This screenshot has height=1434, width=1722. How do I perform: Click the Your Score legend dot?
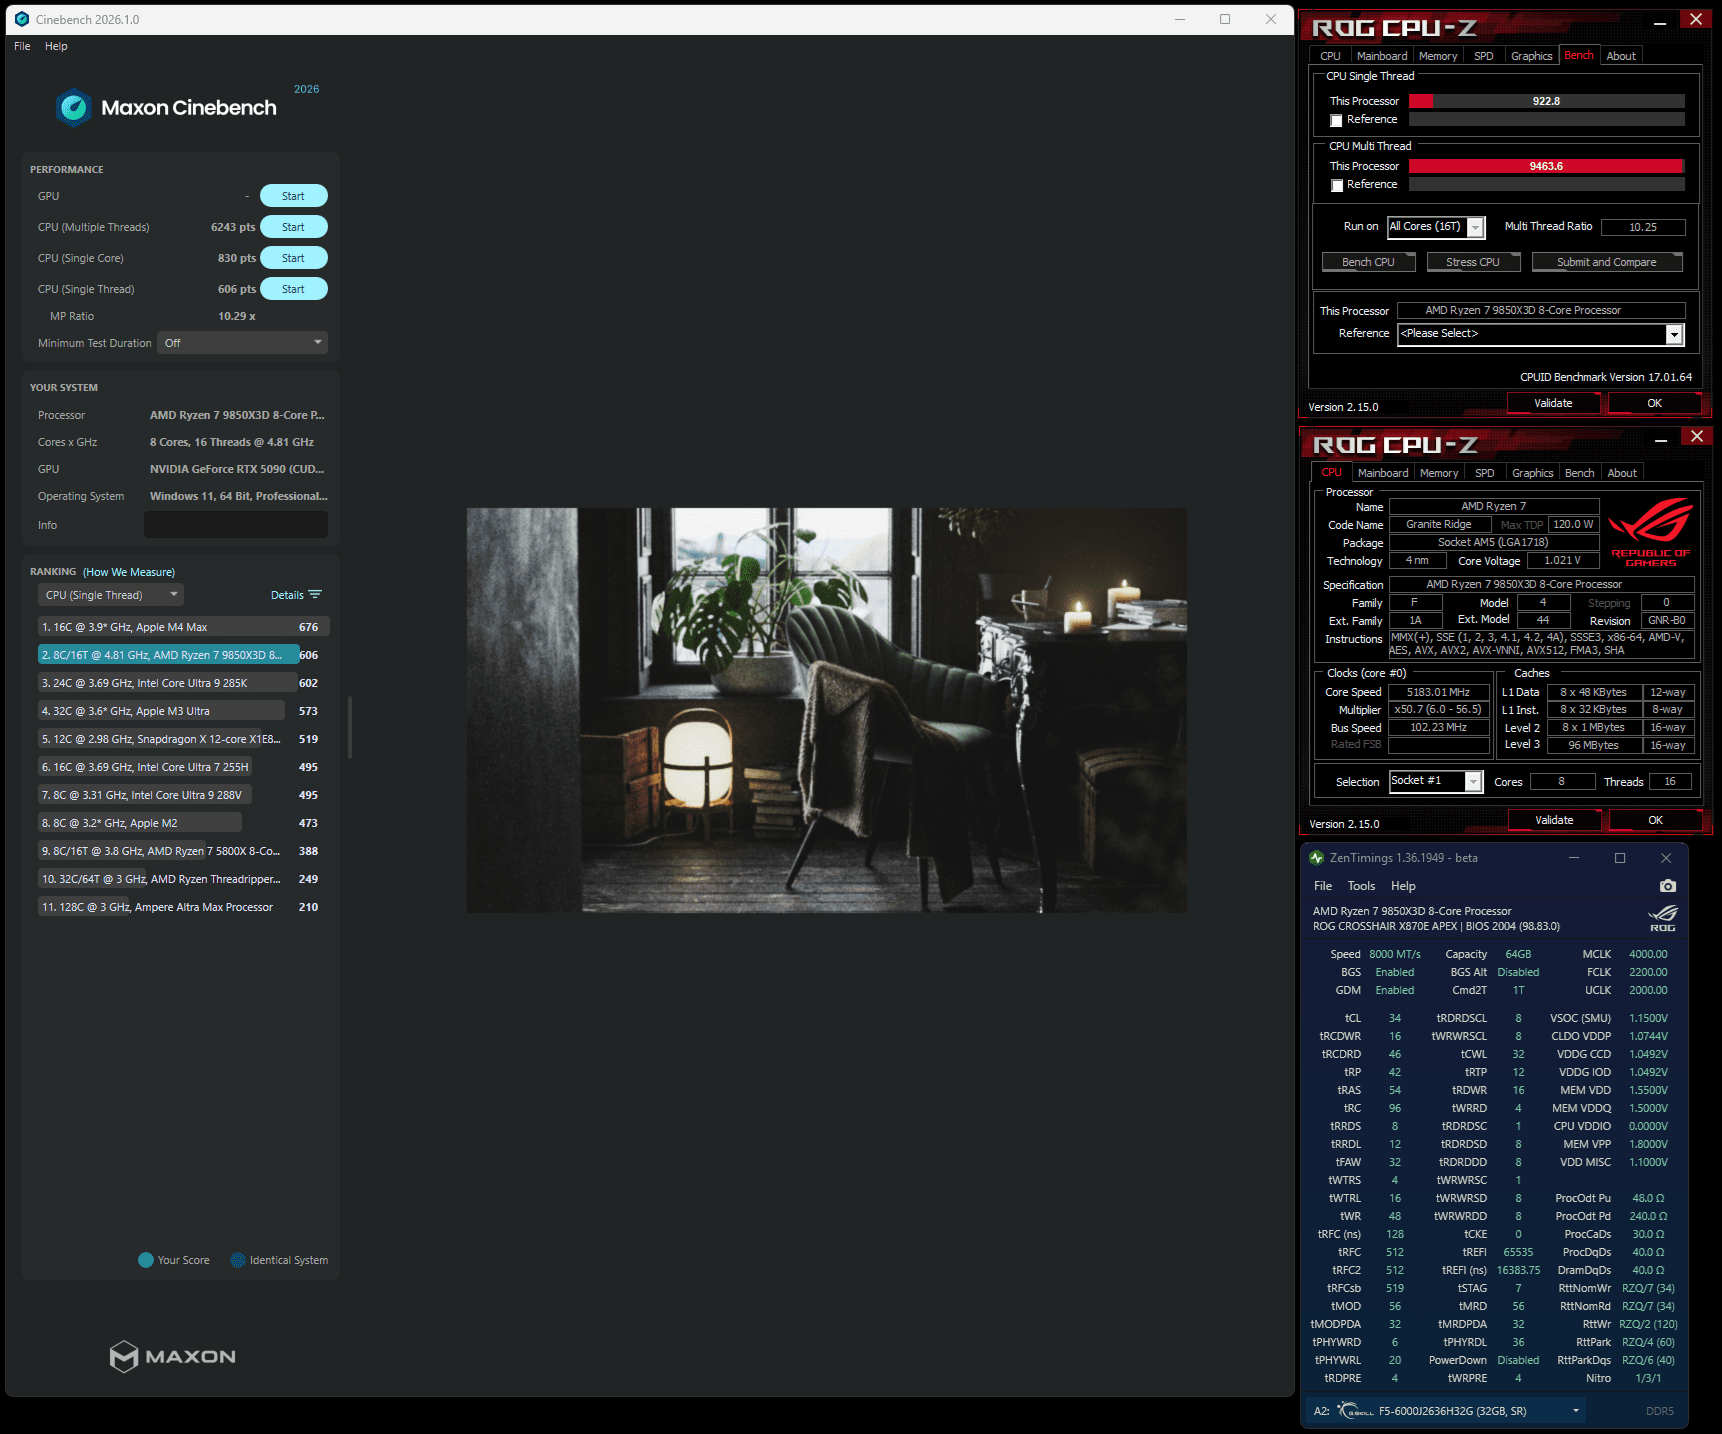pos(146,1260)
